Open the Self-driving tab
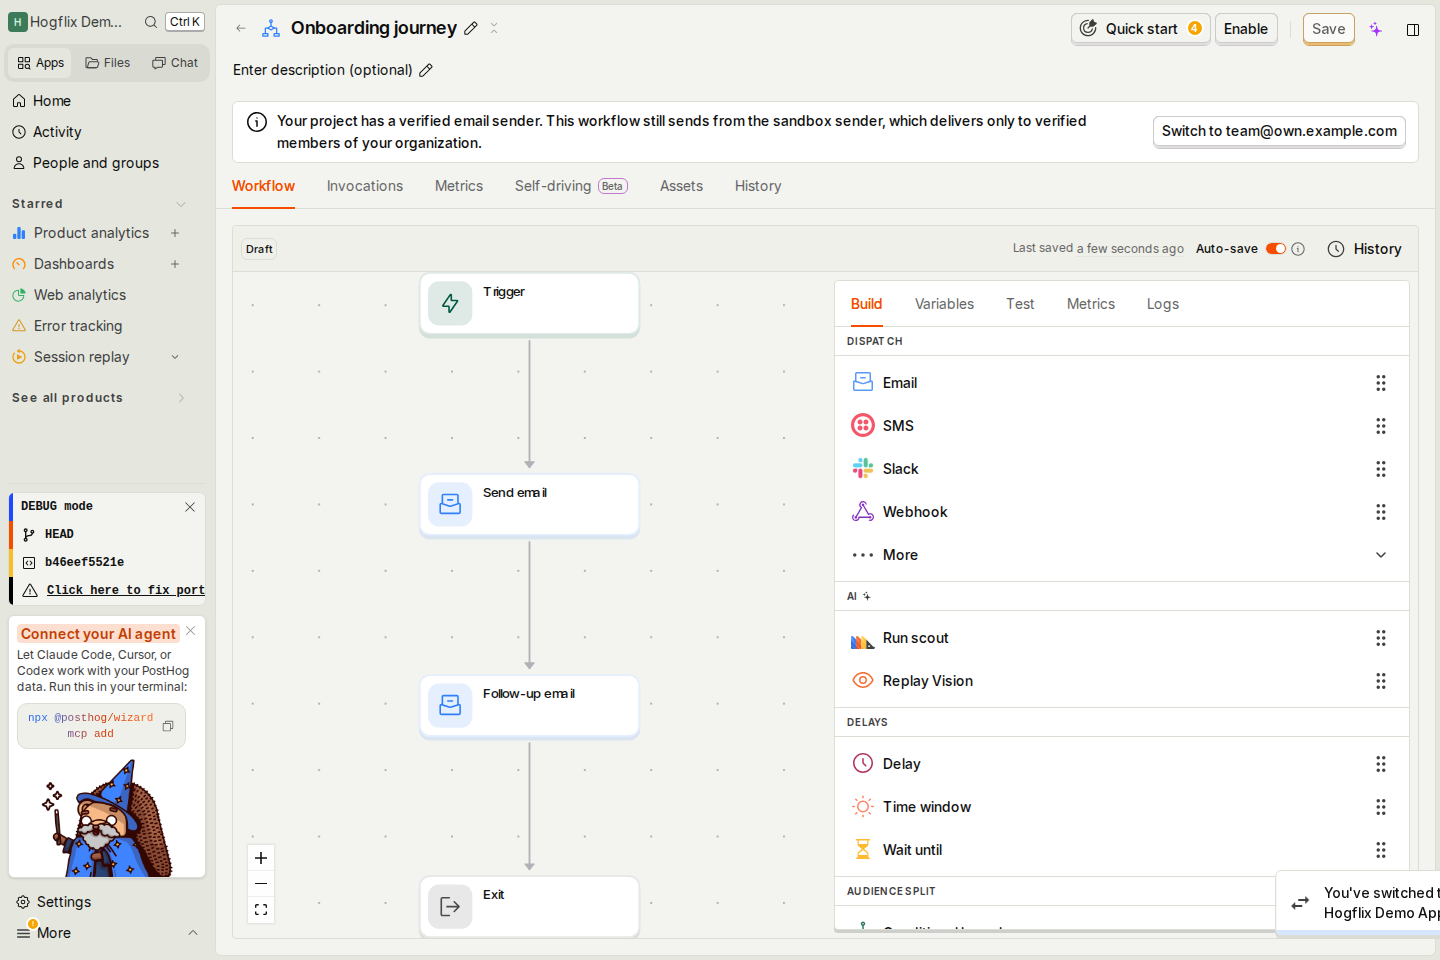Image resolution: width=1440 pixels, height=960 pixels. pos(571,186)
